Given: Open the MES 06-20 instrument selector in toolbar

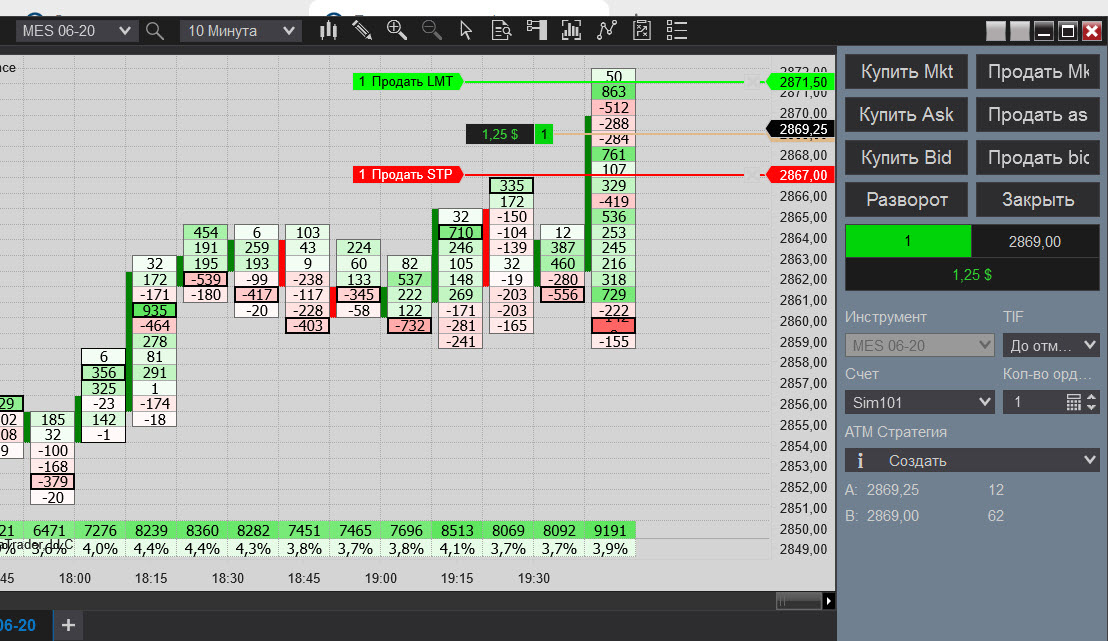Looking at the screenshot, I should [76, 31].
